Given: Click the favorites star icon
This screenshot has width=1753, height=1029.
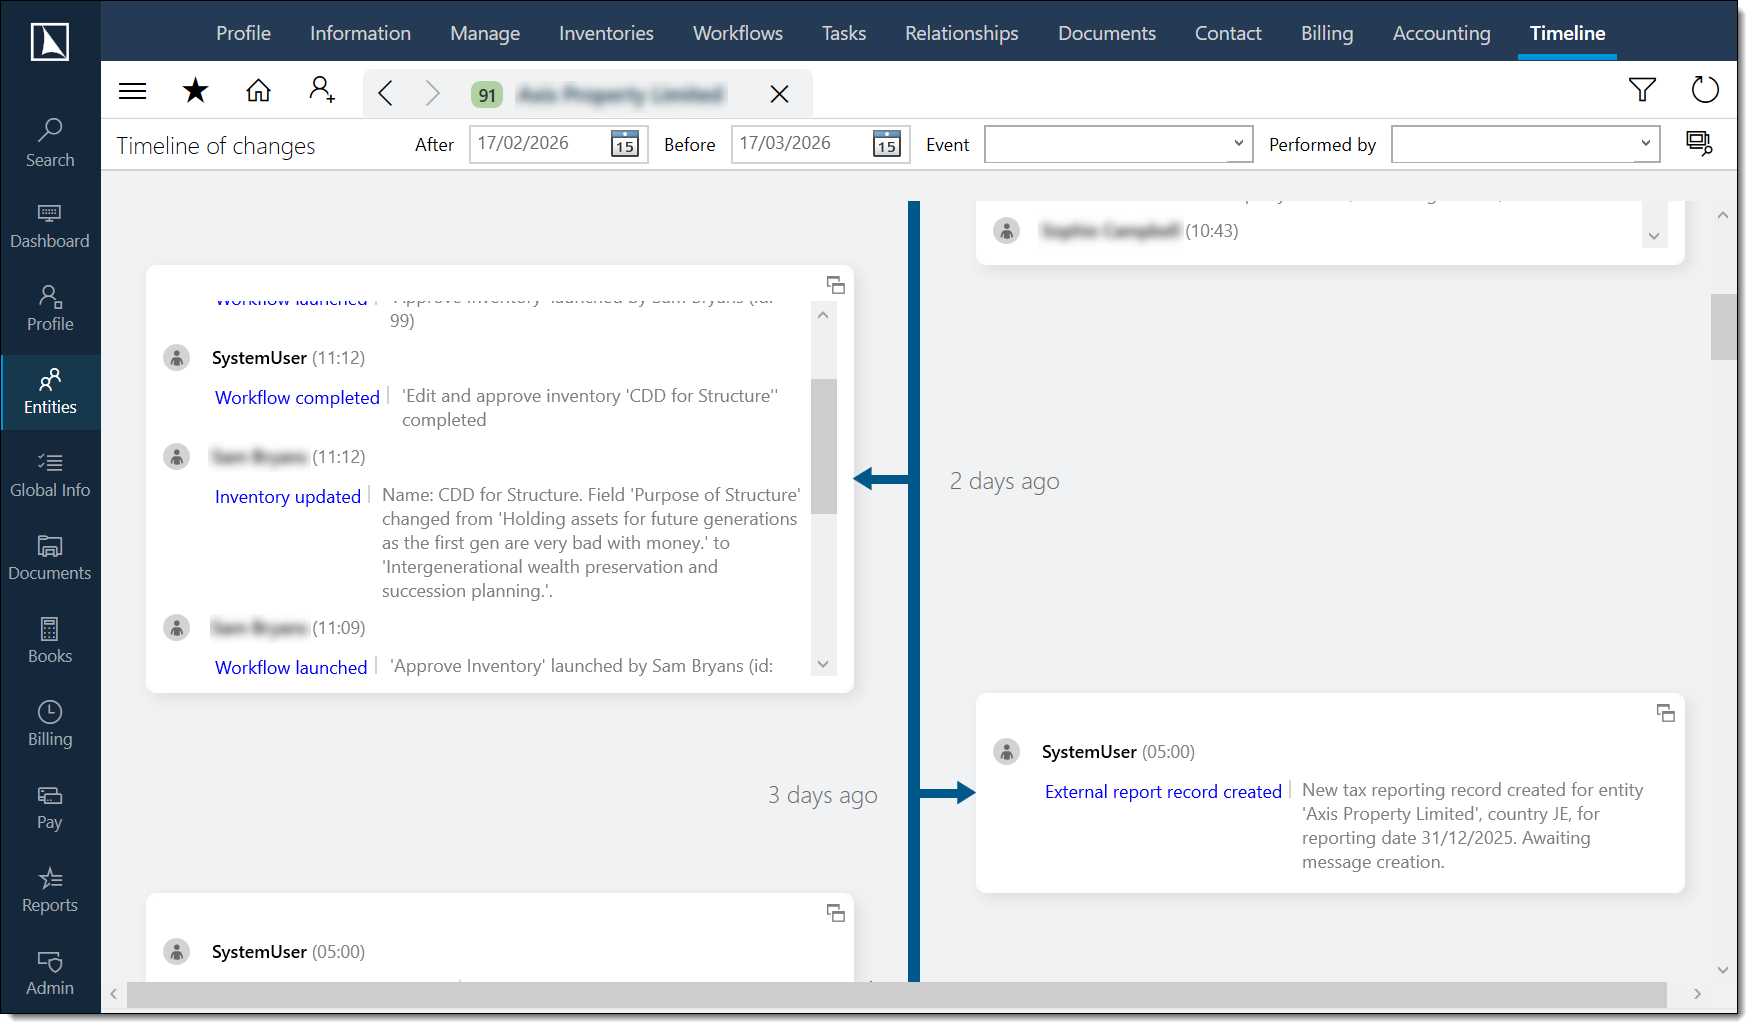Looking at the screenshot, I should pos(196,91).
